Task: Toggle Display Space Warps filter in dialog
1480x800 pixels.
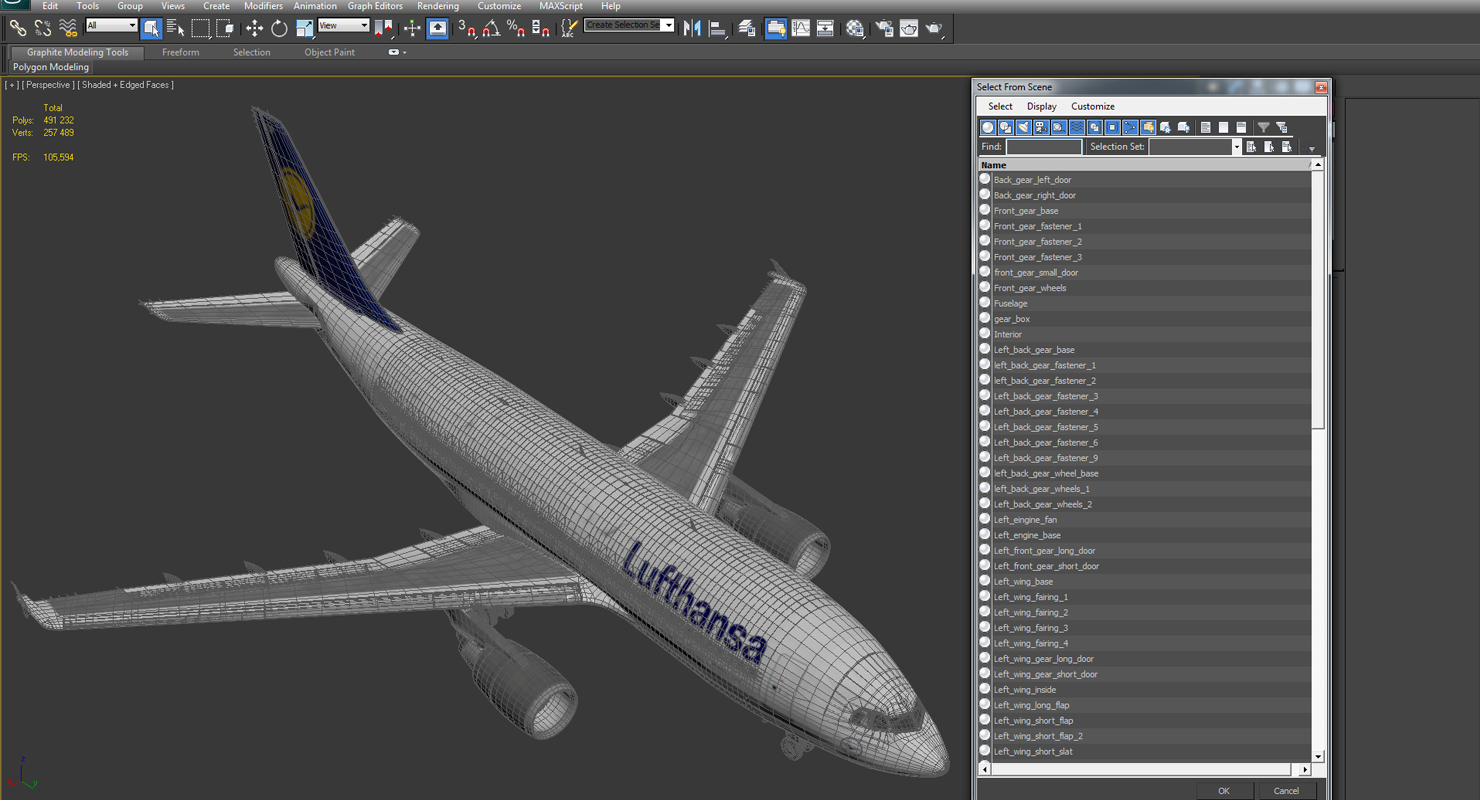Action: click(1077, 127)
